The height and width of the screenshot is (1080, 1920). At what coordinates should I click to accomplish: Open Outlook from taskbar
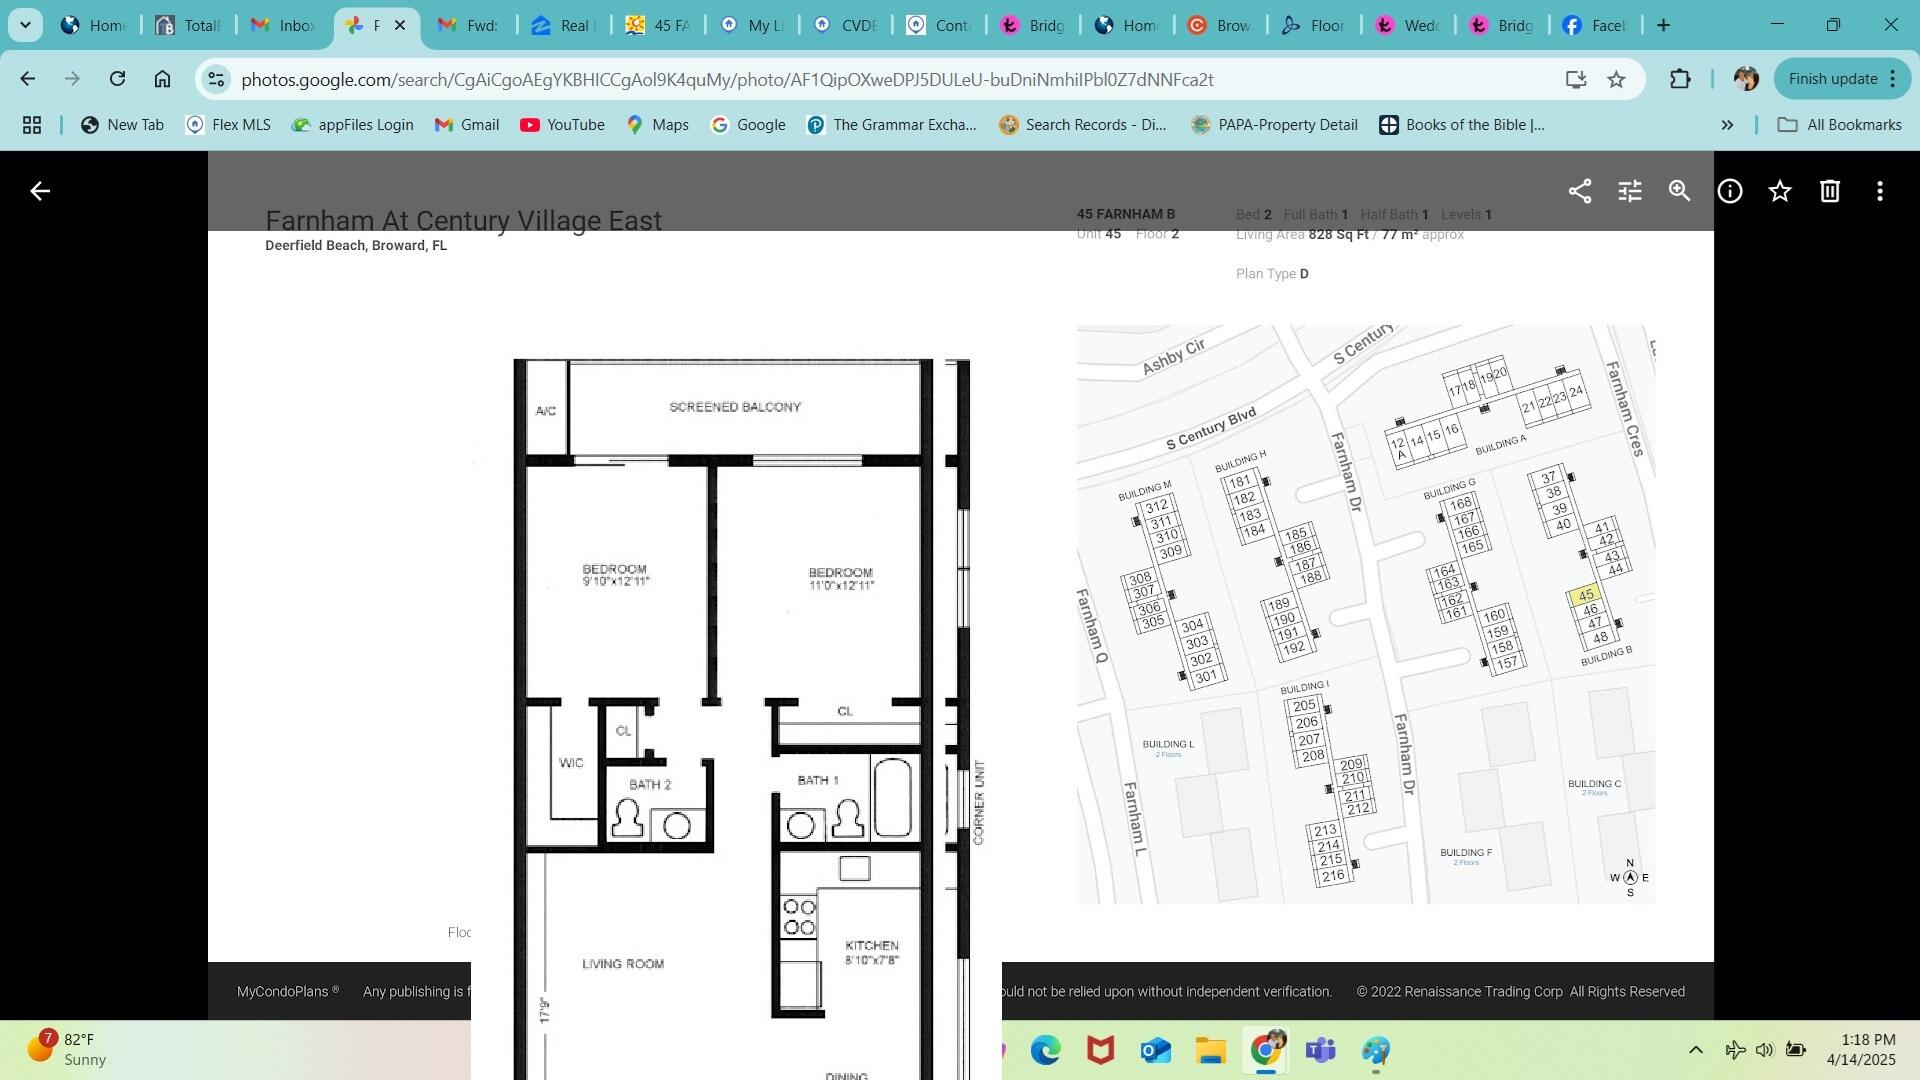[x=1155, y=1050]
